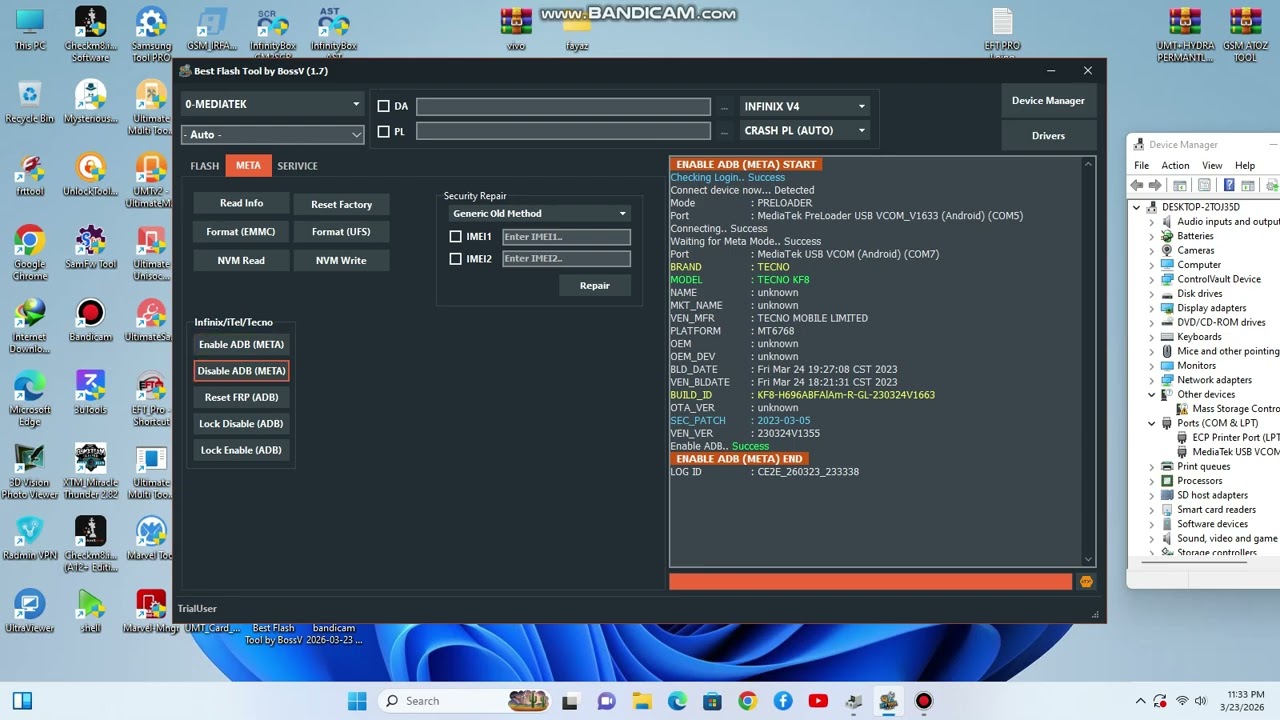Image resolution: width=1280 pixels, height=720 pixels.
Task: Open Device Manager Action menu
Action: [1175, 165]
